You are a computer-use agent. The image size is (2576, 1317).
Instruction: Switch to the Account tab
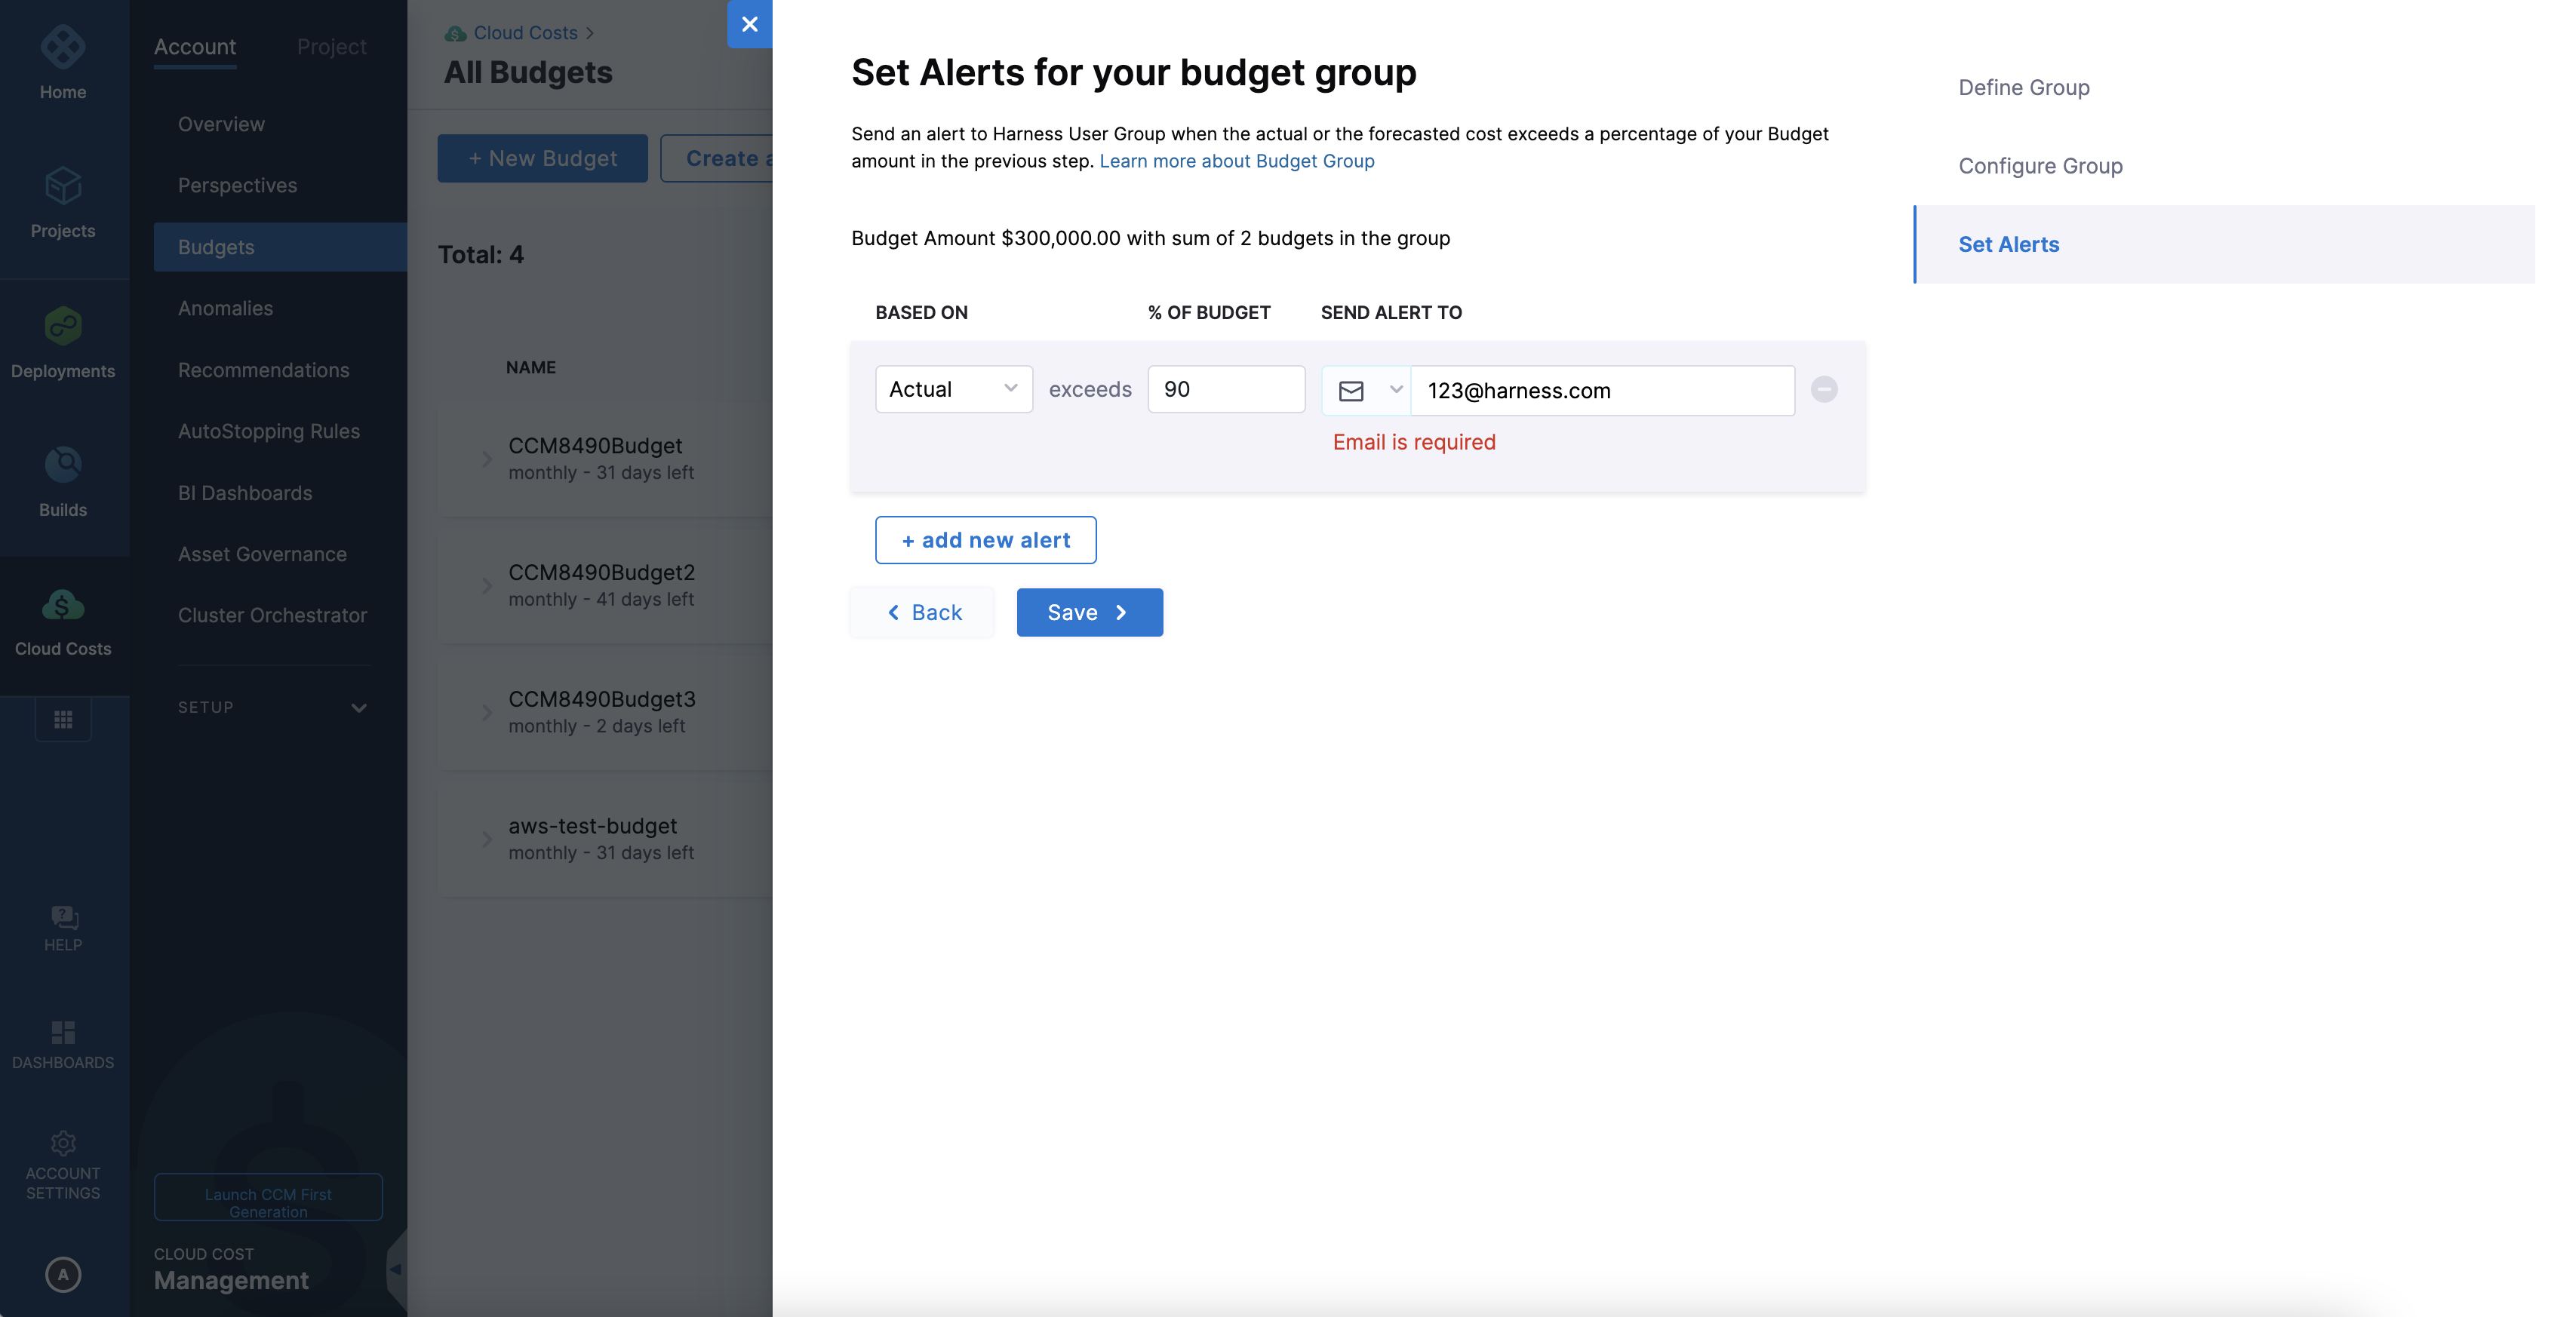pyautogui.click(x=195, y=47)
